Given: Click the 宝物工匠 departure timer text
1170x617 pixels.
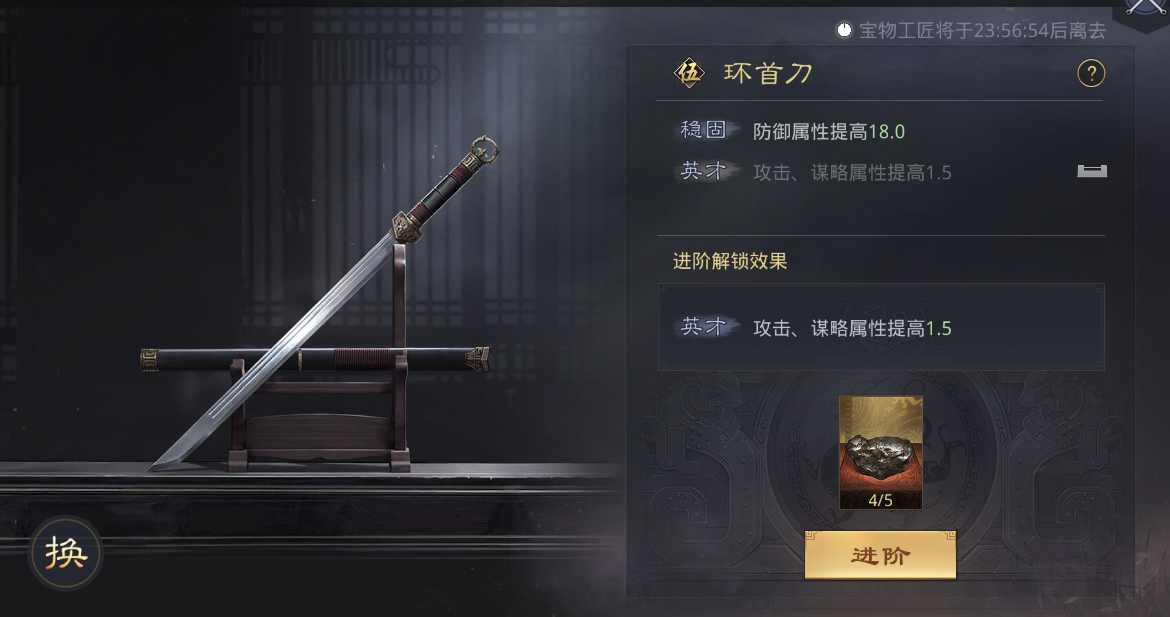Looking at the screenshot, I should pos(982,31).
